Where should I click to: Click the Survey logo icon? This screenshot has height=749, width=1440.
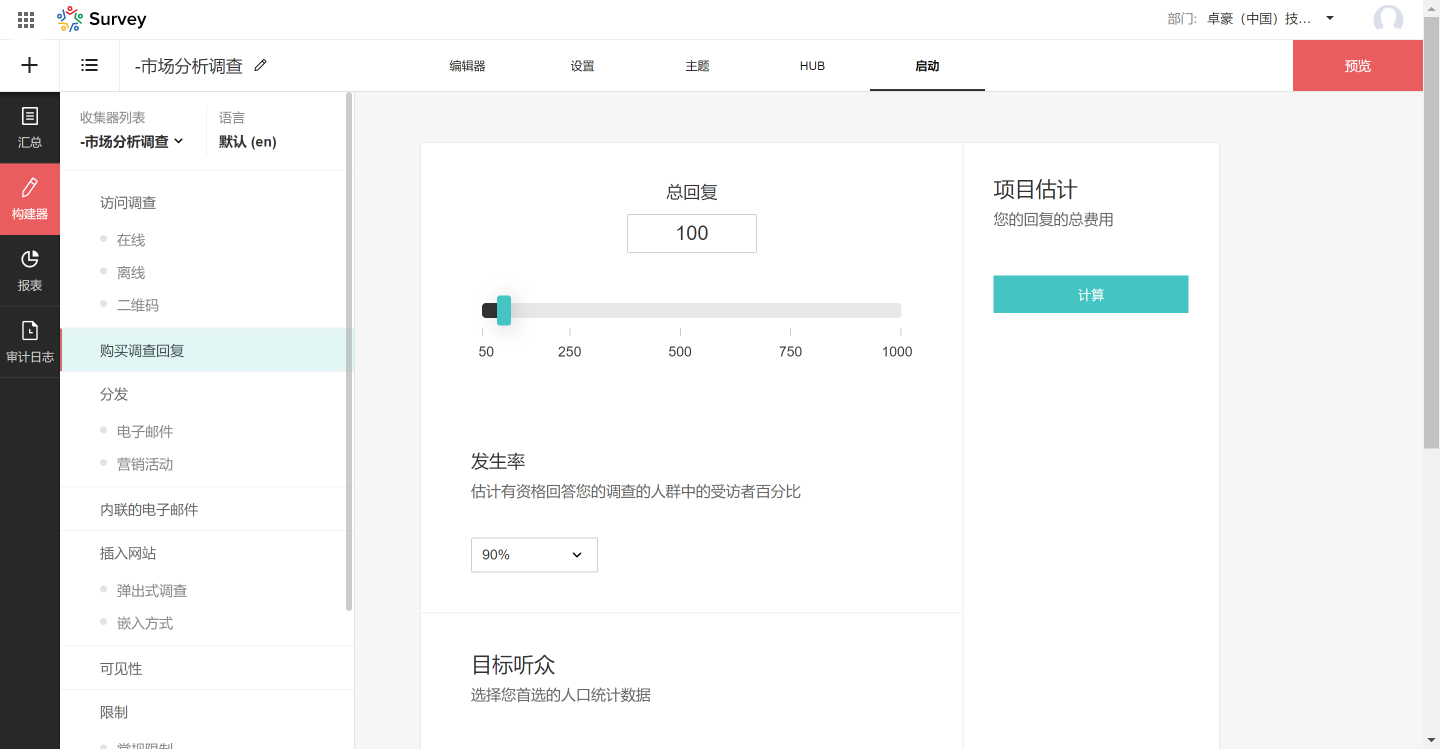[69, 19]
